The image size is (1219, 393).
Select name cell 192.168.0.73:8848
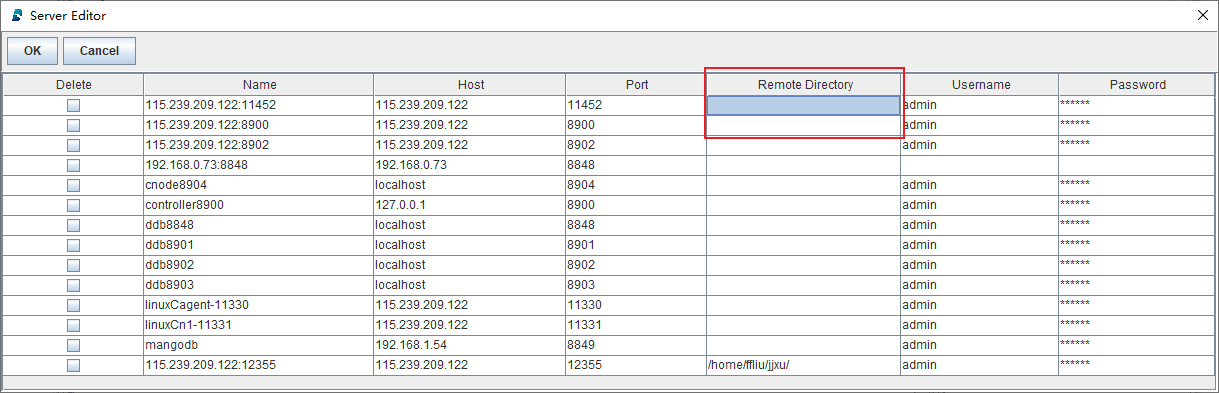[x=259, y=165]
